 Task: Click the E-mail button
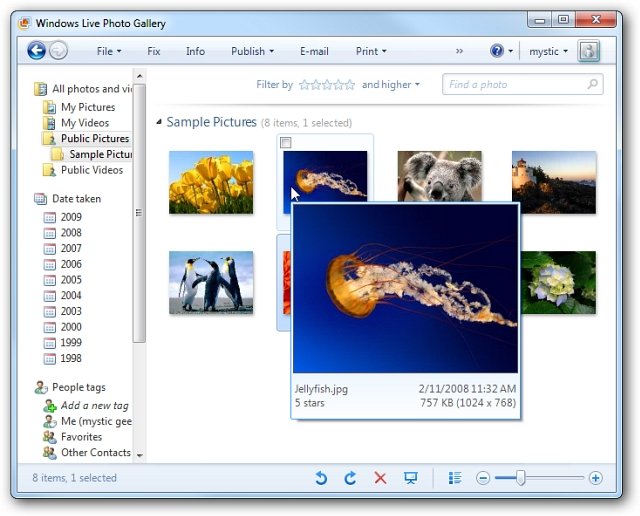314,51
